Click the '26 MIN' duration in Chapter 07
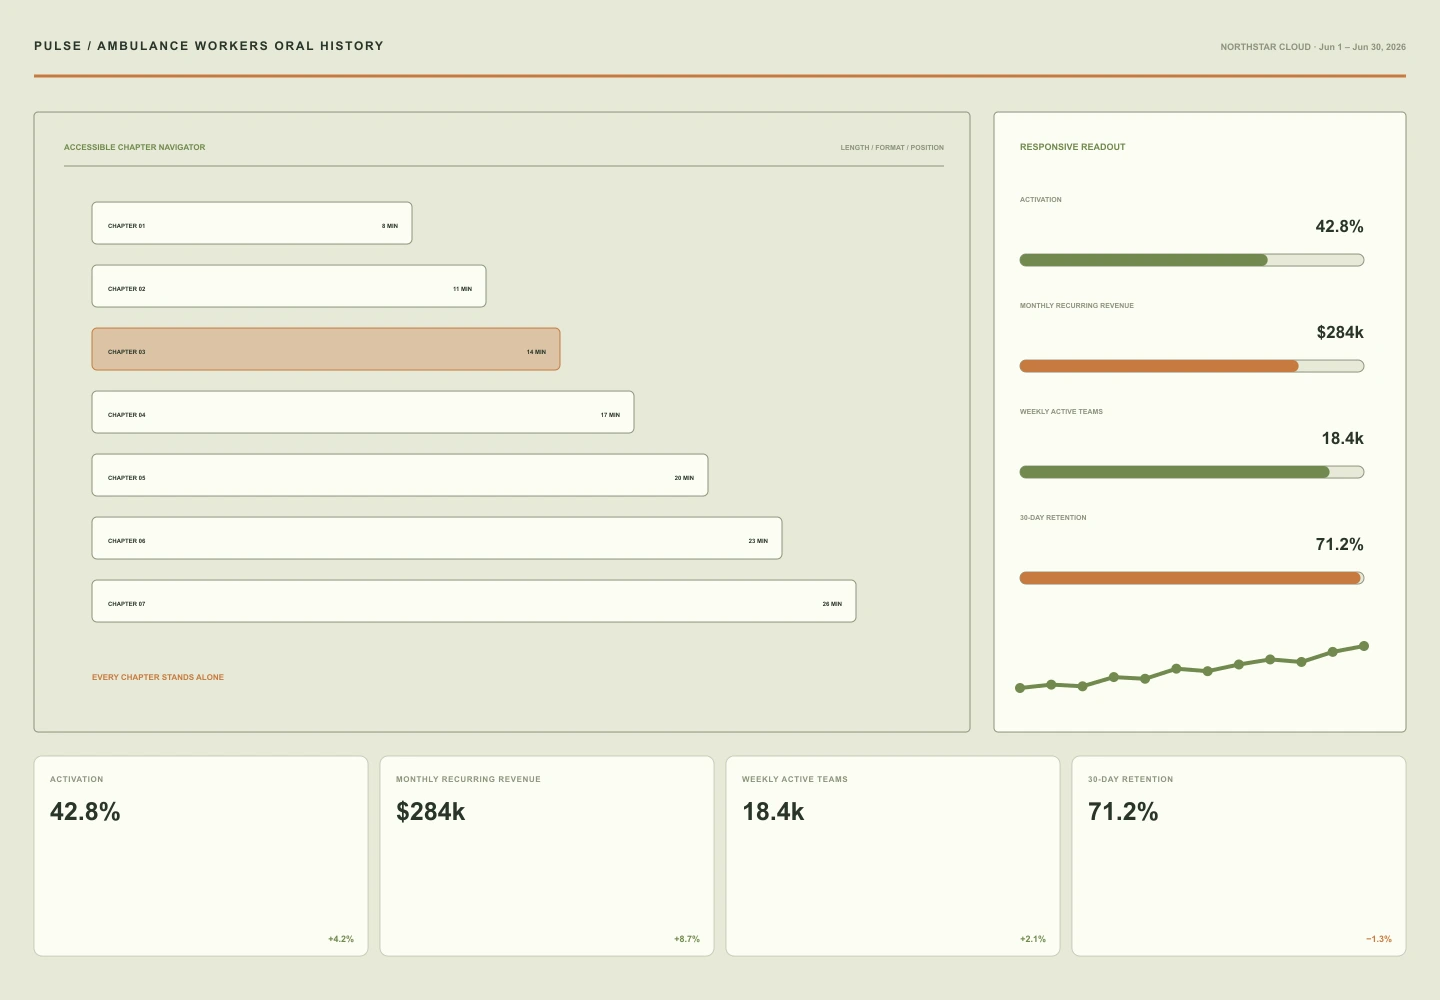Screen dimensions: 1440x1000 pyautogui.click(x=832, y=604)
